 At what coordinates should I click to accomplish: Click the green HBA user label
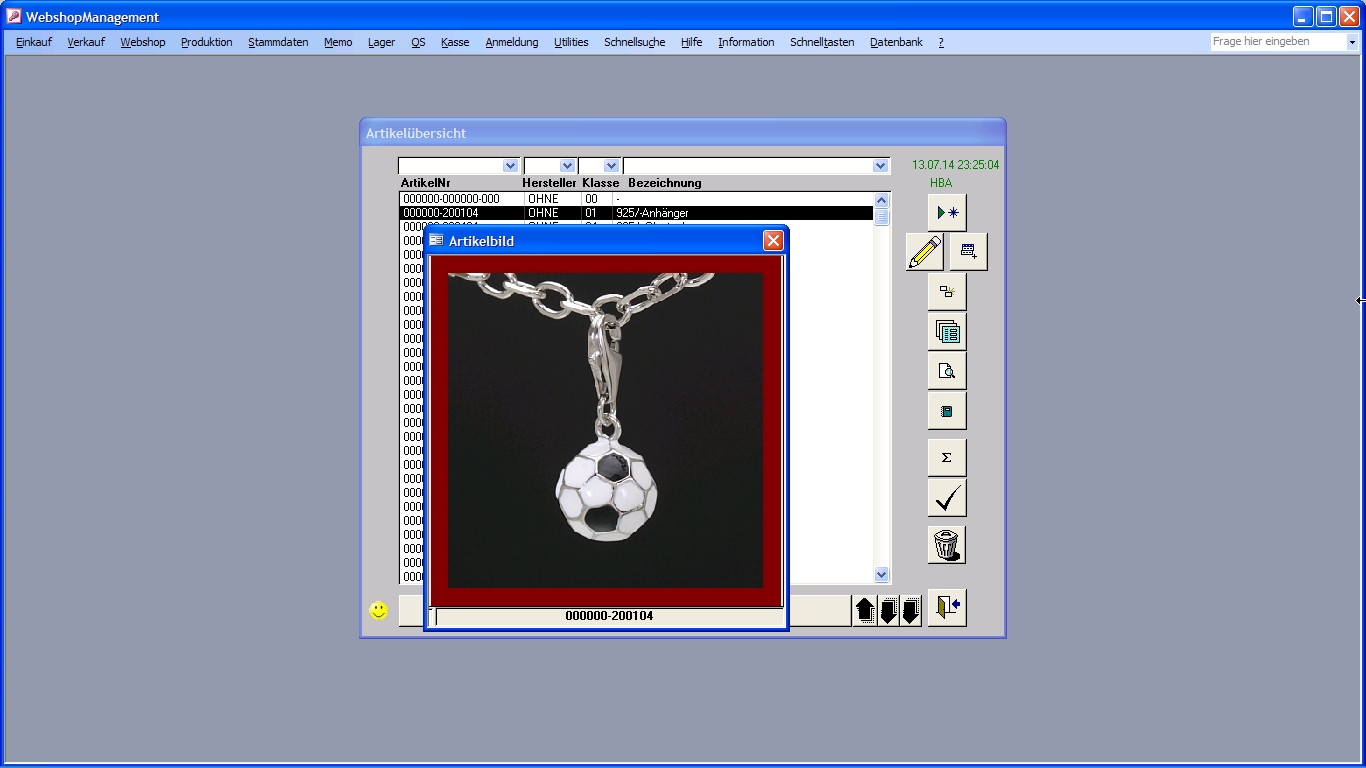click(x=941, y=183)
